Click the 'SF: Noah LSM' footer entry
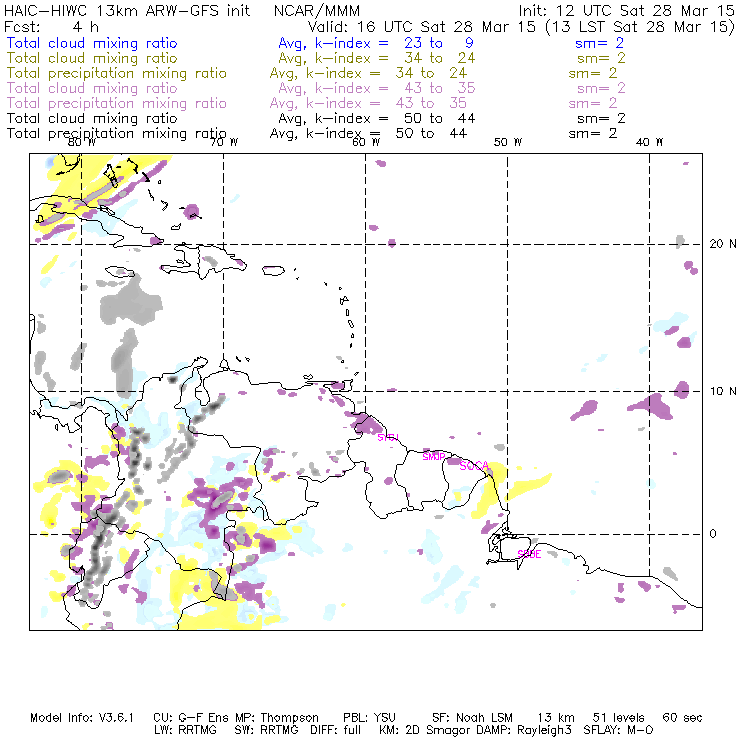The width and height of the screenshot is (740, 740). (472, 718)
